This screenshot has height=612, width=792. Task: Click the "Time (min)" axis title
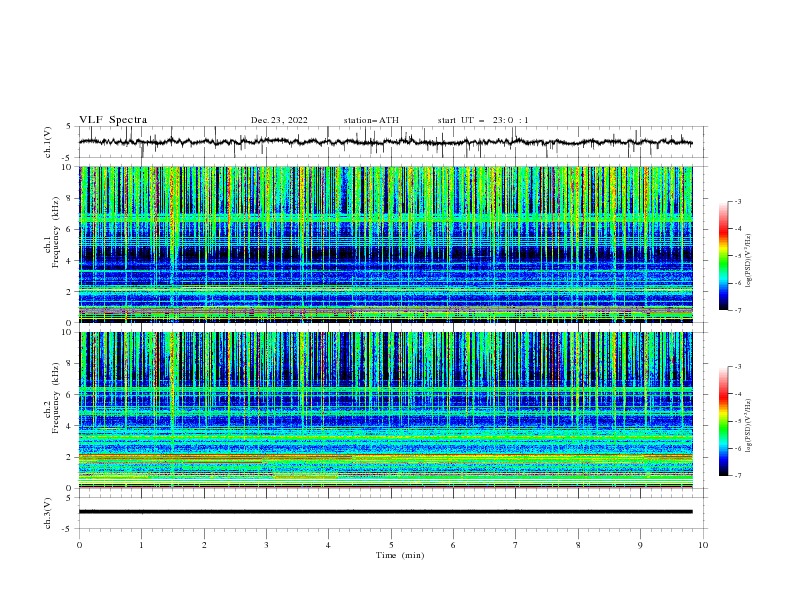tap(400, 555)
